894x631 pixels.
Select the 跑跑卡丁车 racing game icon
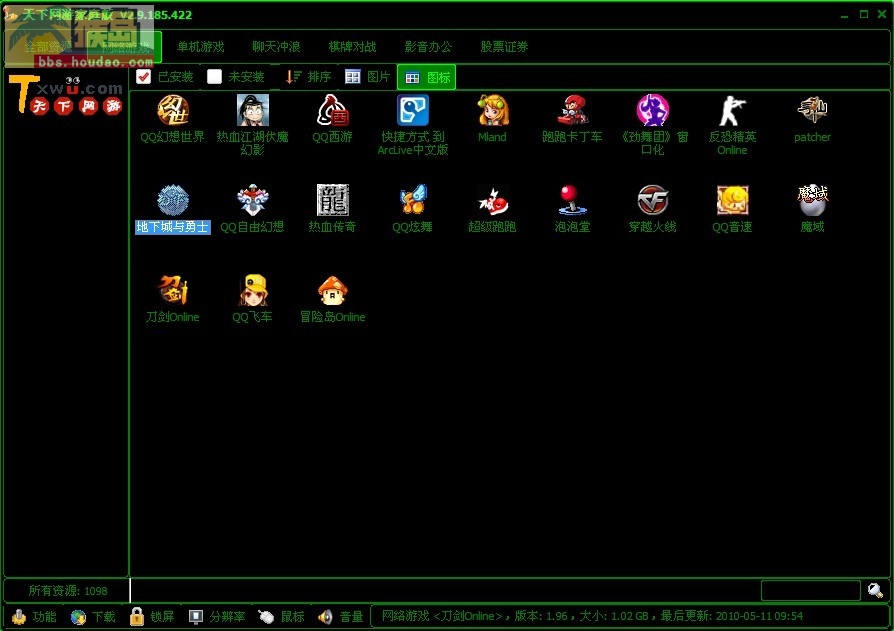572,111
